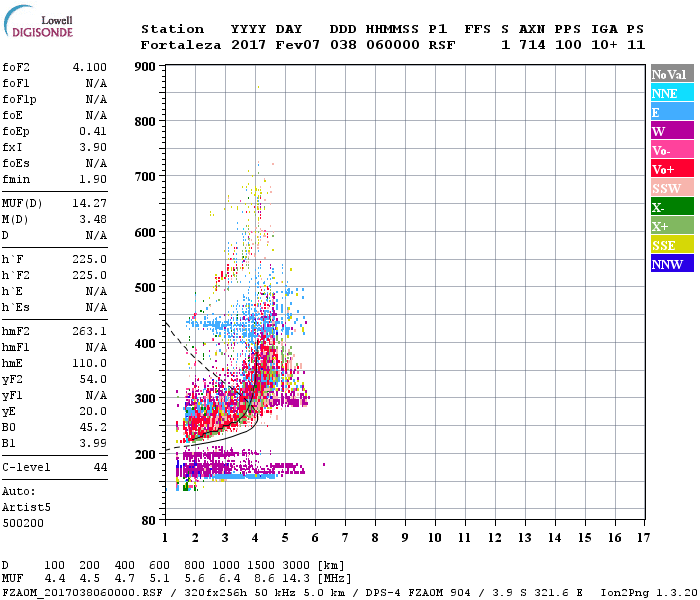Select the E blue legend swatch
The height and width of the screenshot is (600, 700).
[x=672, y=112]
